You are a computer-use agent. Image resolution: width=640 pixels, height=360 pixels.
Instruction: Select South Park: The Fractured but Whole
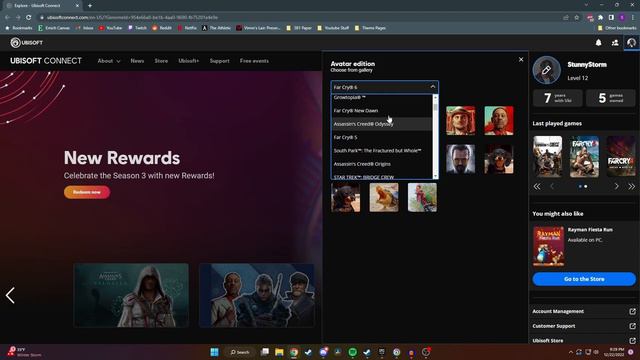(382, 151)
